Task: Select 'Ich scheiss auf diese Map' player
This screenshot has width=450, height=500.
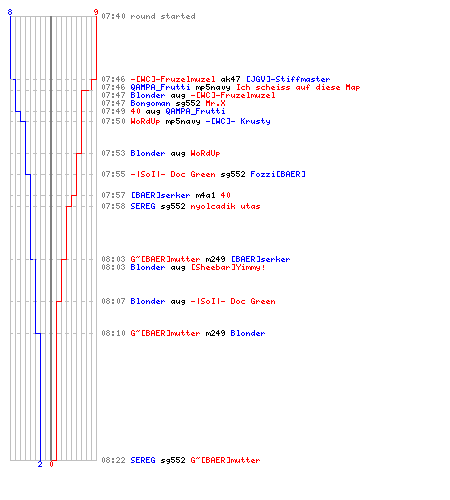Action: pos(298,87)
